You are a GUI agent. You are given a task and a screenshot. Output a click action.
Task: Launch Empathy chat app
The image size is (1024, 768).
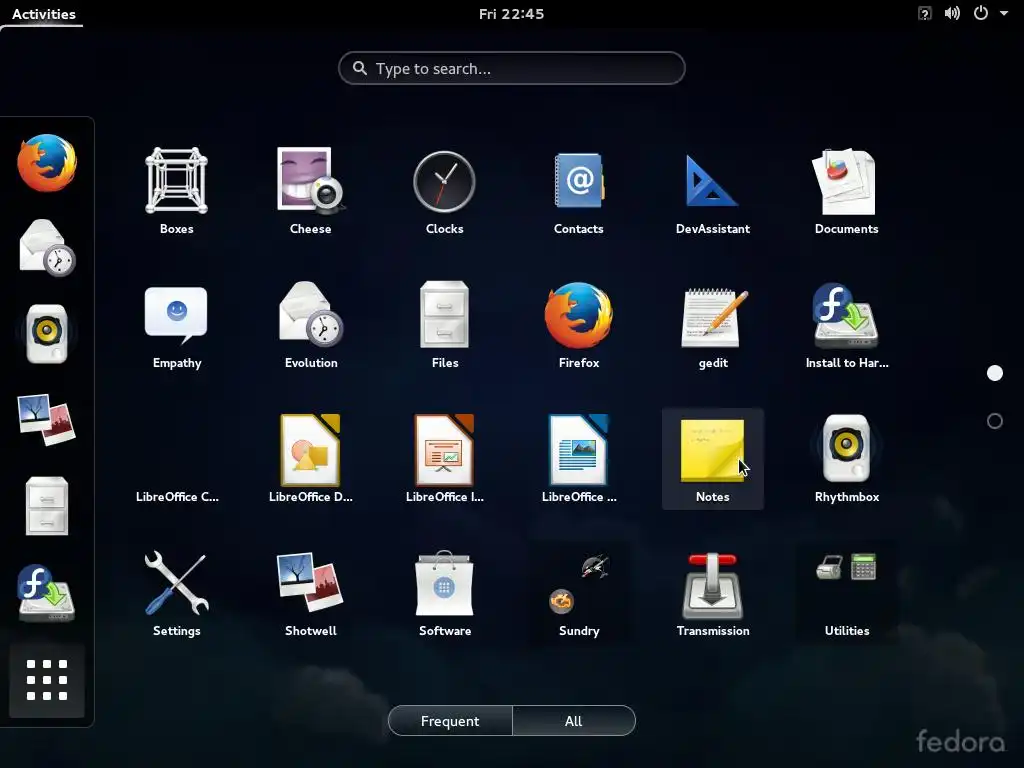pos(176,325)
